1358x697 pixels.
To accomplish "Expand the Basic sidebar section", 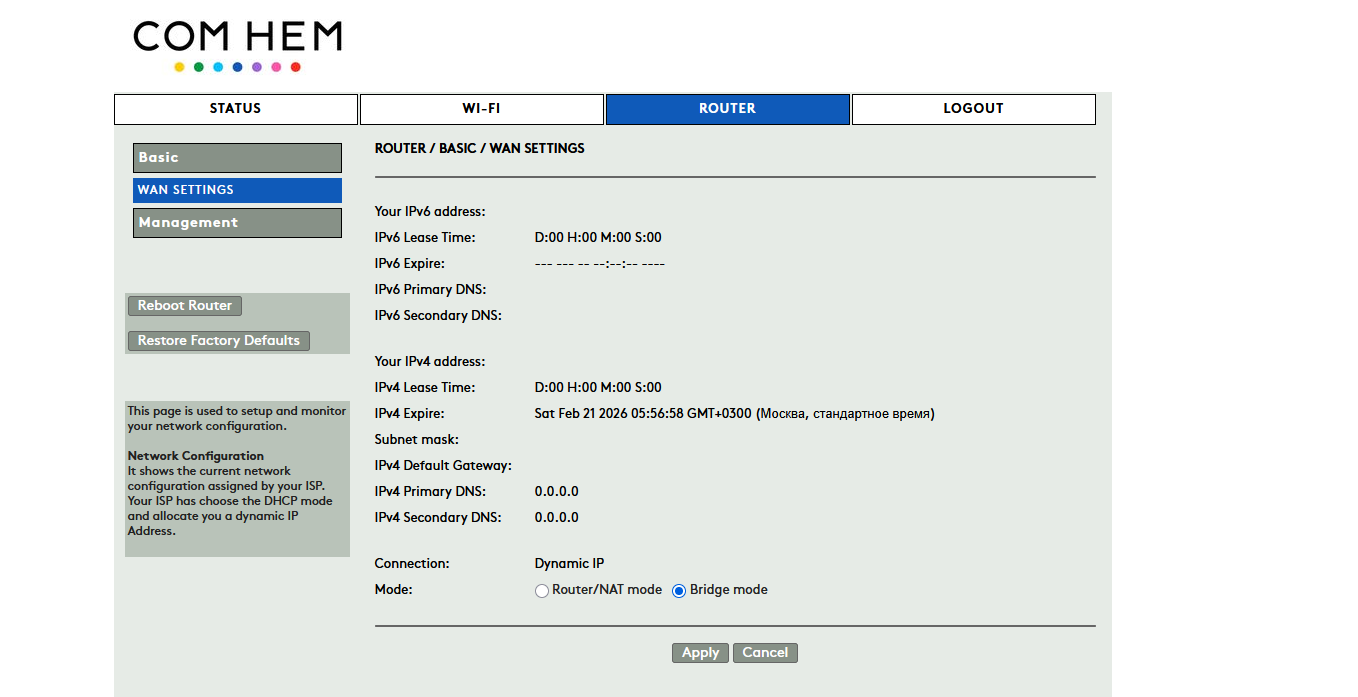I will tap(237, 158).
